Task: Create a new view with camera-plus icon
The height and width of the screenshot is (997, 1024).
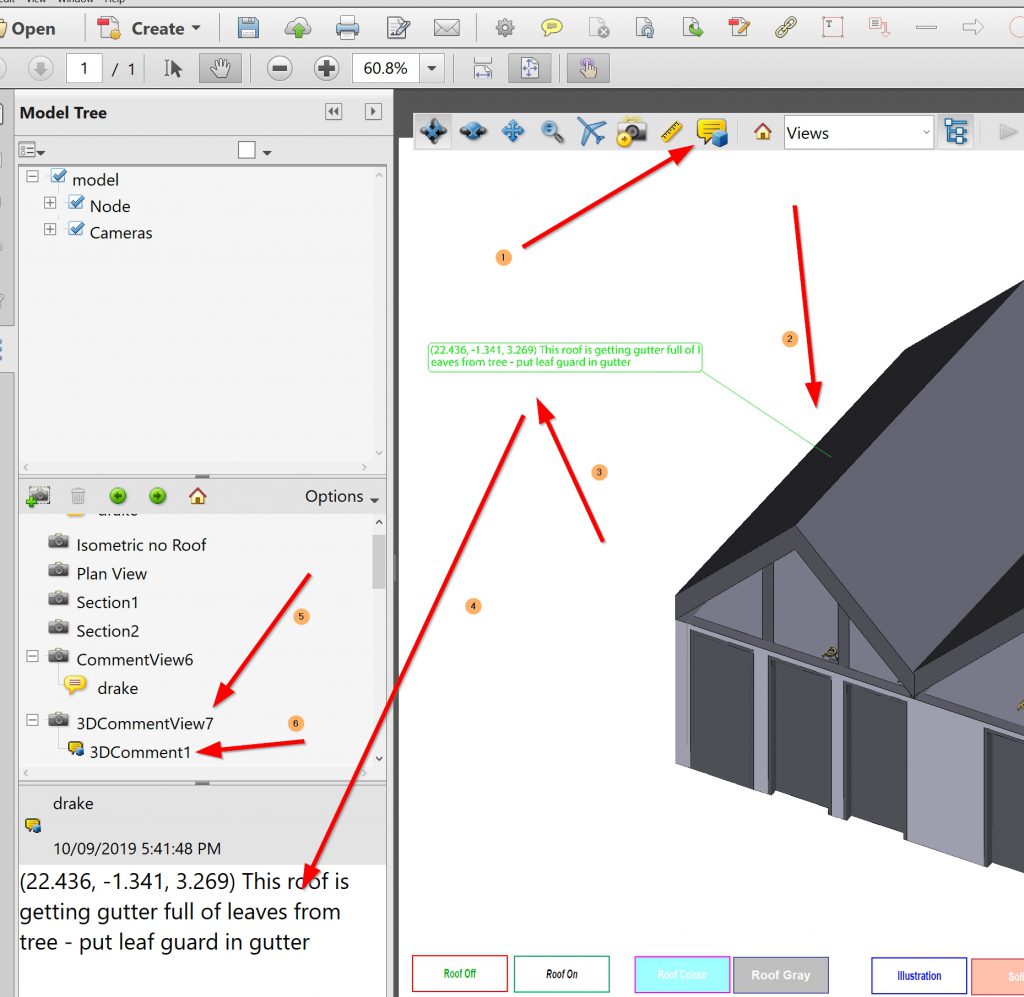Action: pyautogui.click(x=38, y=496)
